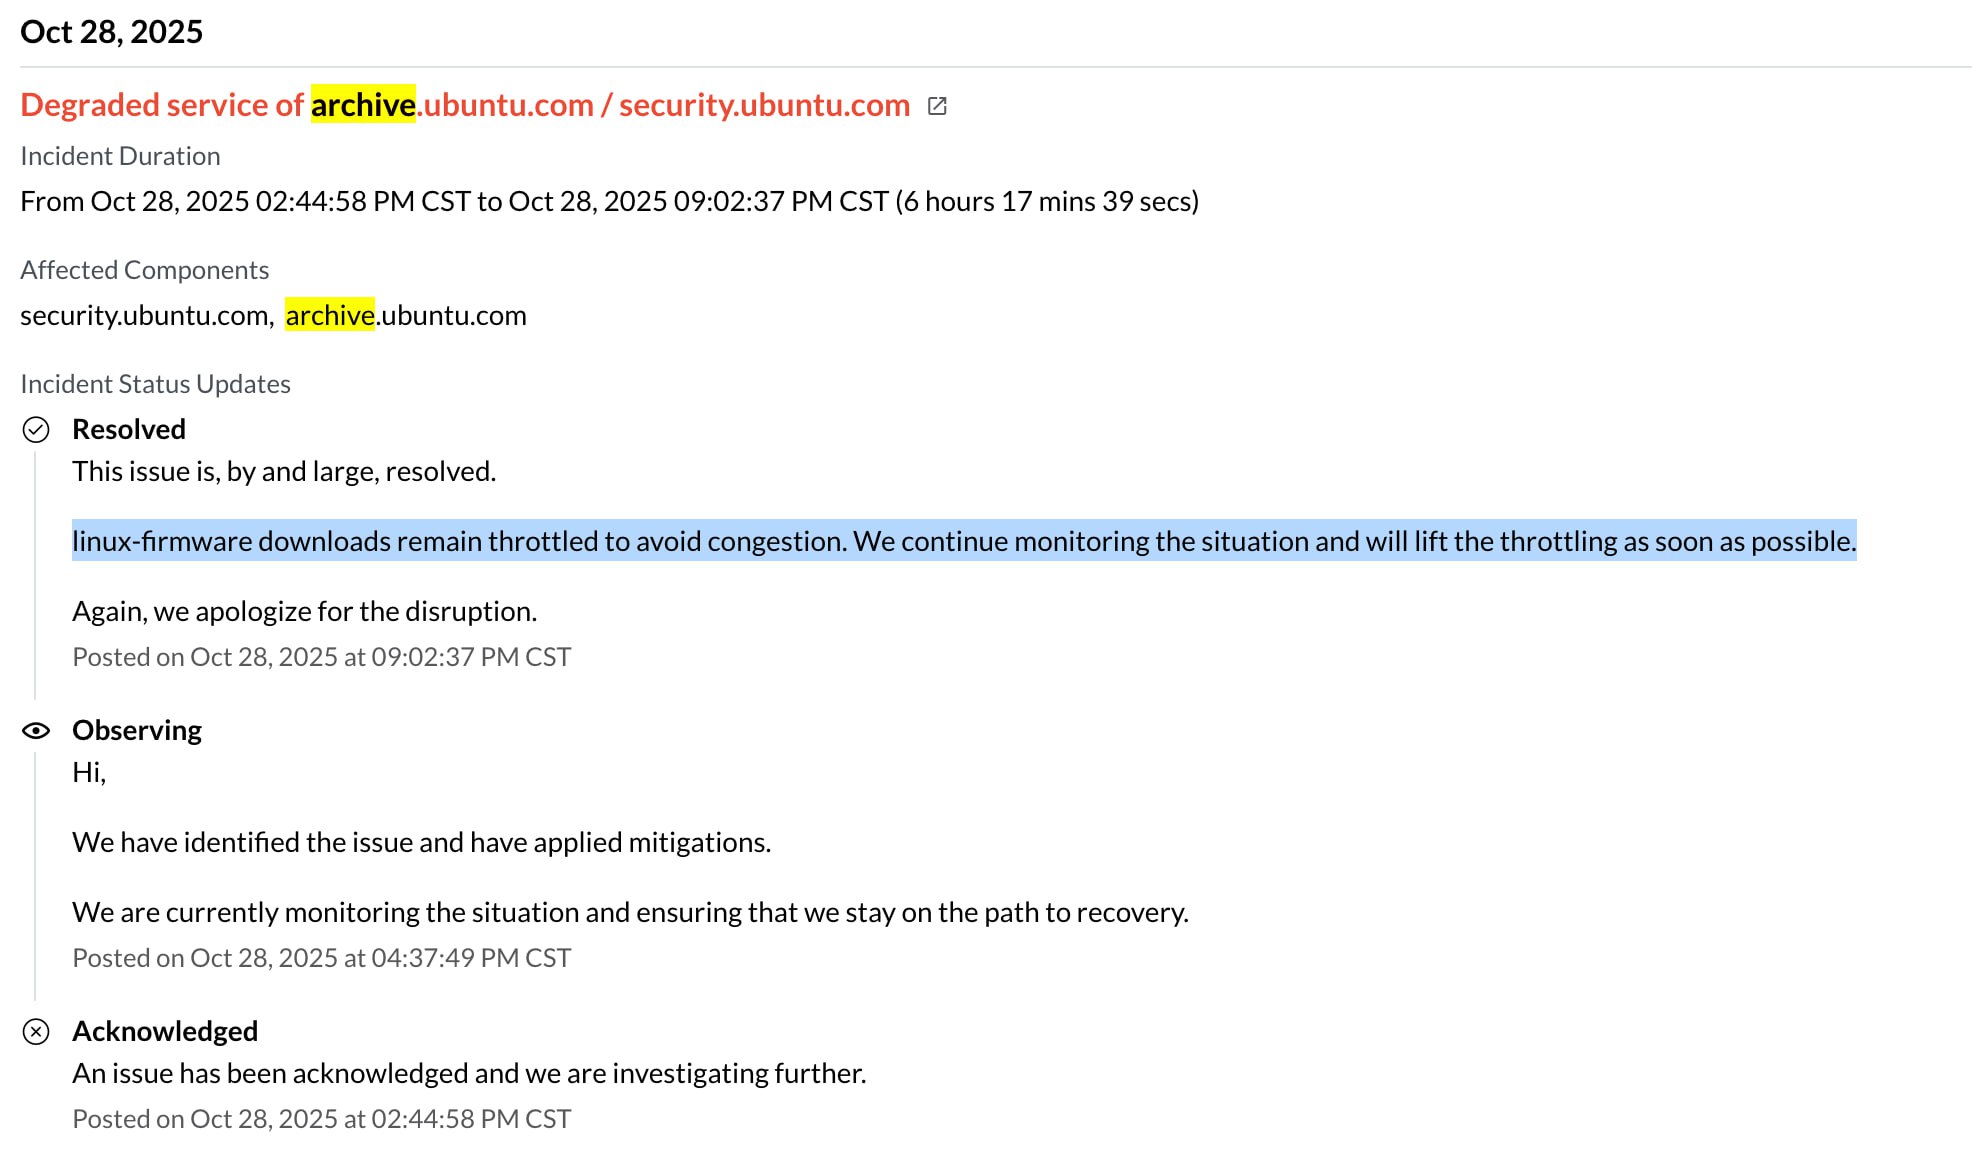
Task: Click the 04:37:49 PM posted timestamp
Action: 321,958
